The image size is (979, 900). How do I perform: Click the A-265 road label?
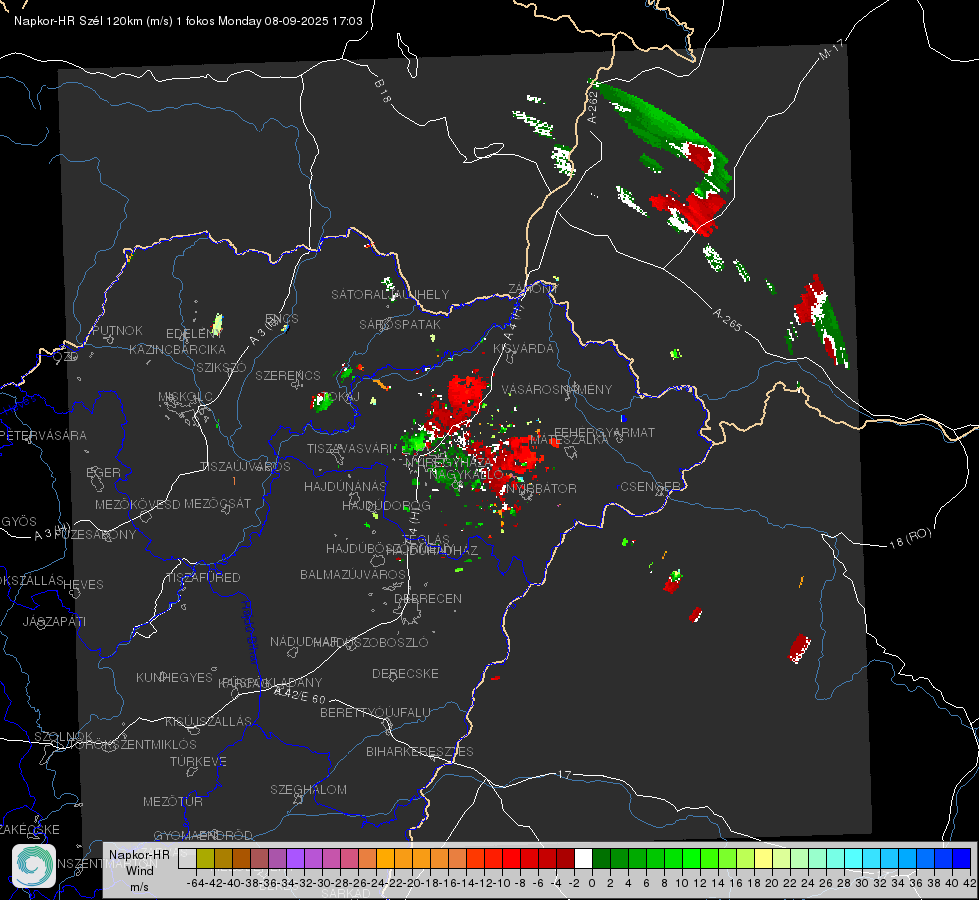tap(727, 319)
